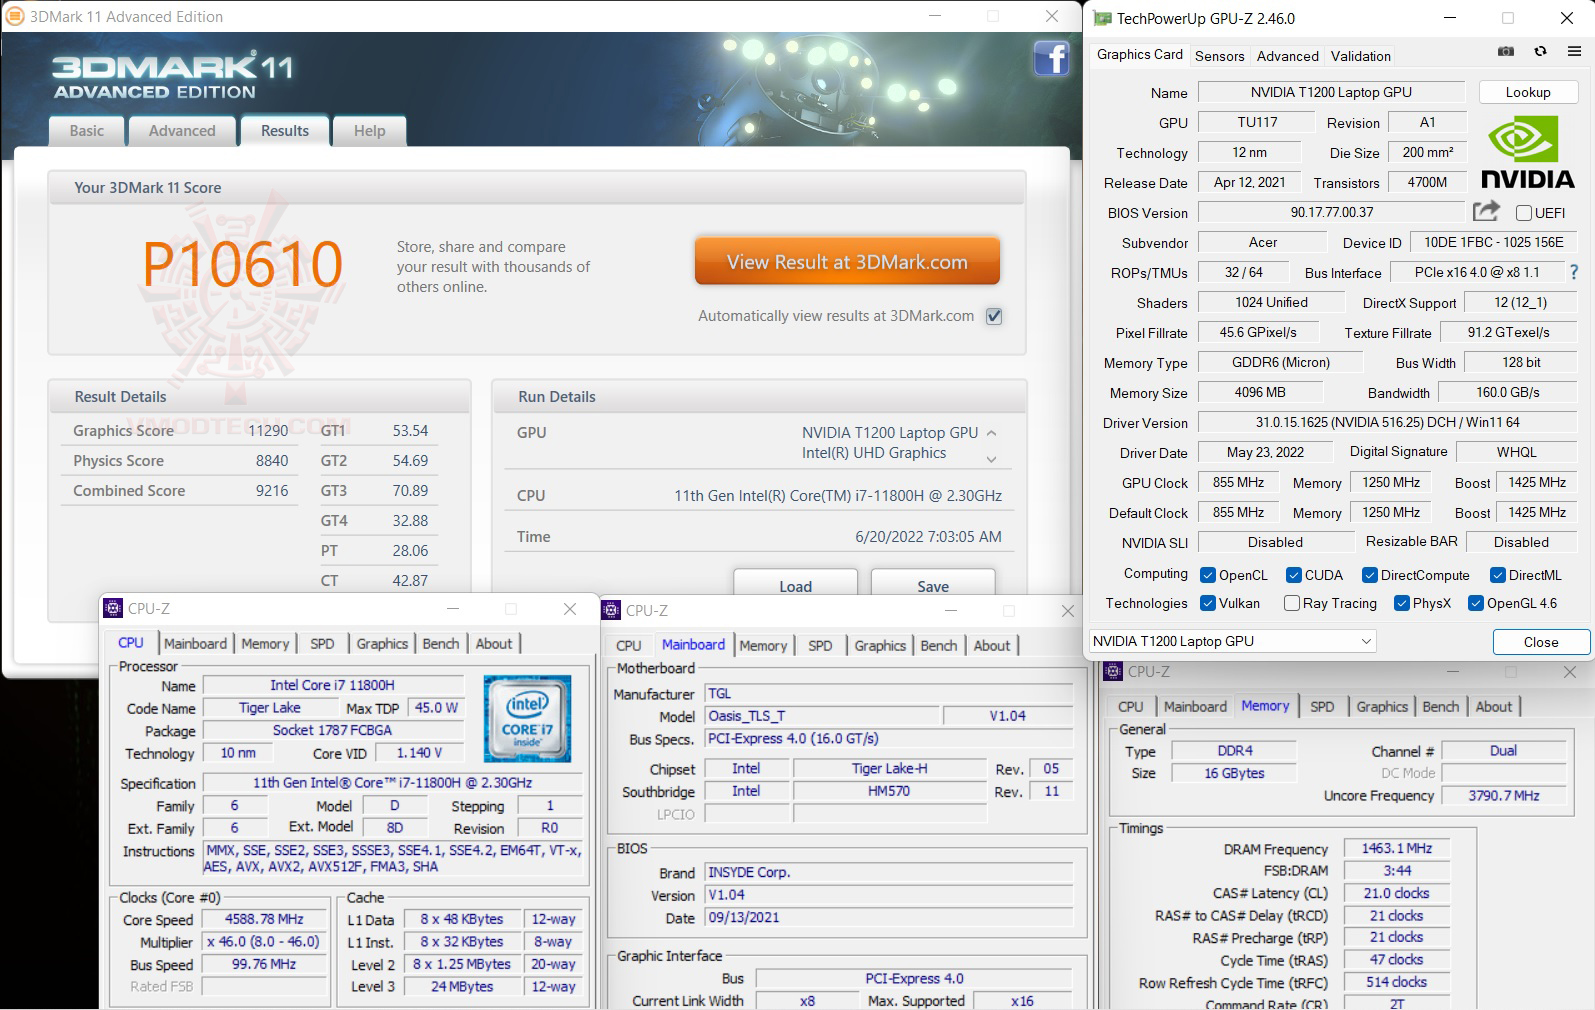
Task: Switch to the Advanced tab in 3DMark
Action: coord(182,131)
